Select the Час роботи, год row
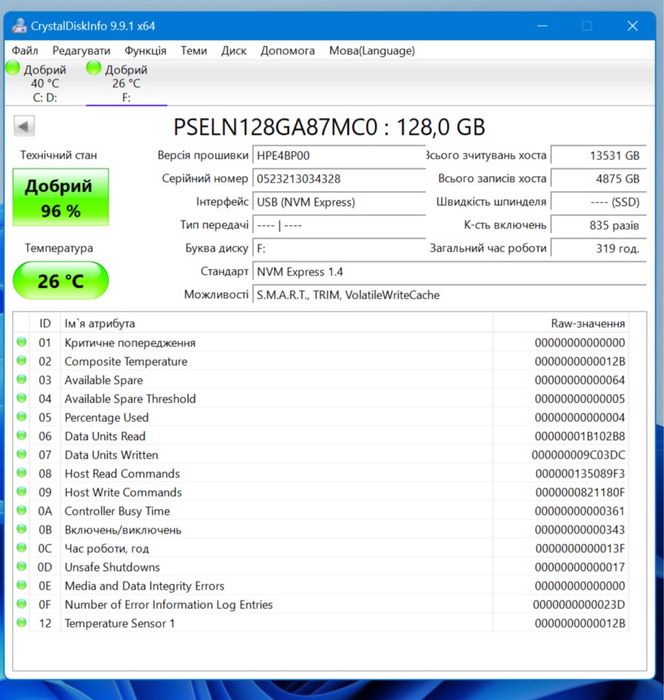The width and height of the screenshot is (664, 700). pos(321,548)
